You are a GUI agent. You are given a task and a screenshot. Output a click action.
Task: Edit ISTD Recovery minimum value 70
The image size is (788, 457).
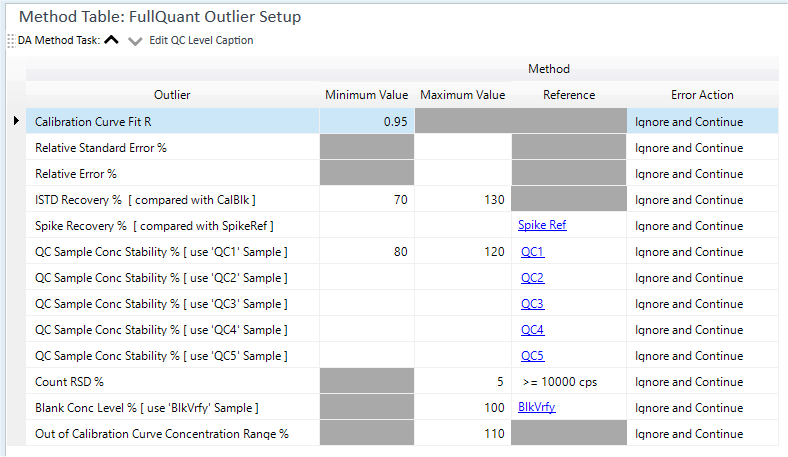[367, 200]
